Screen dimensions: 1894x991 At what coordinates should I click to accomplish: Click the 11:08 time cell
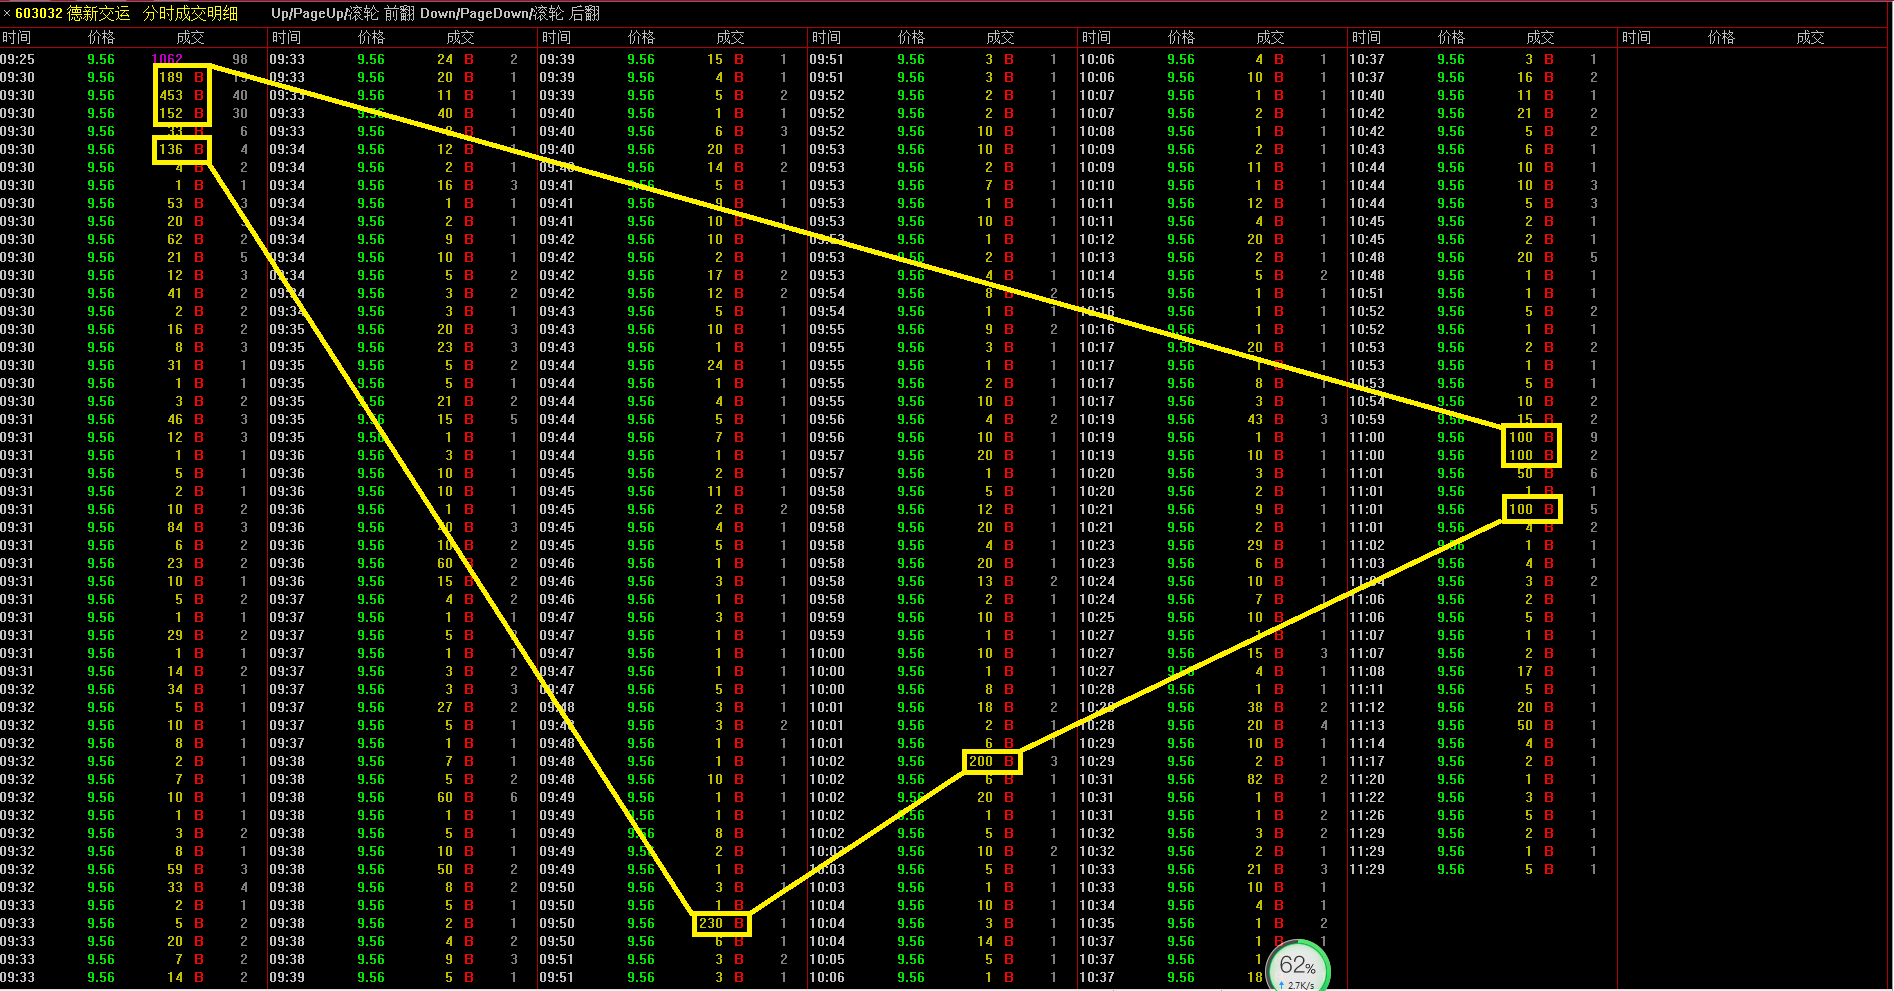pos(1367,671)
